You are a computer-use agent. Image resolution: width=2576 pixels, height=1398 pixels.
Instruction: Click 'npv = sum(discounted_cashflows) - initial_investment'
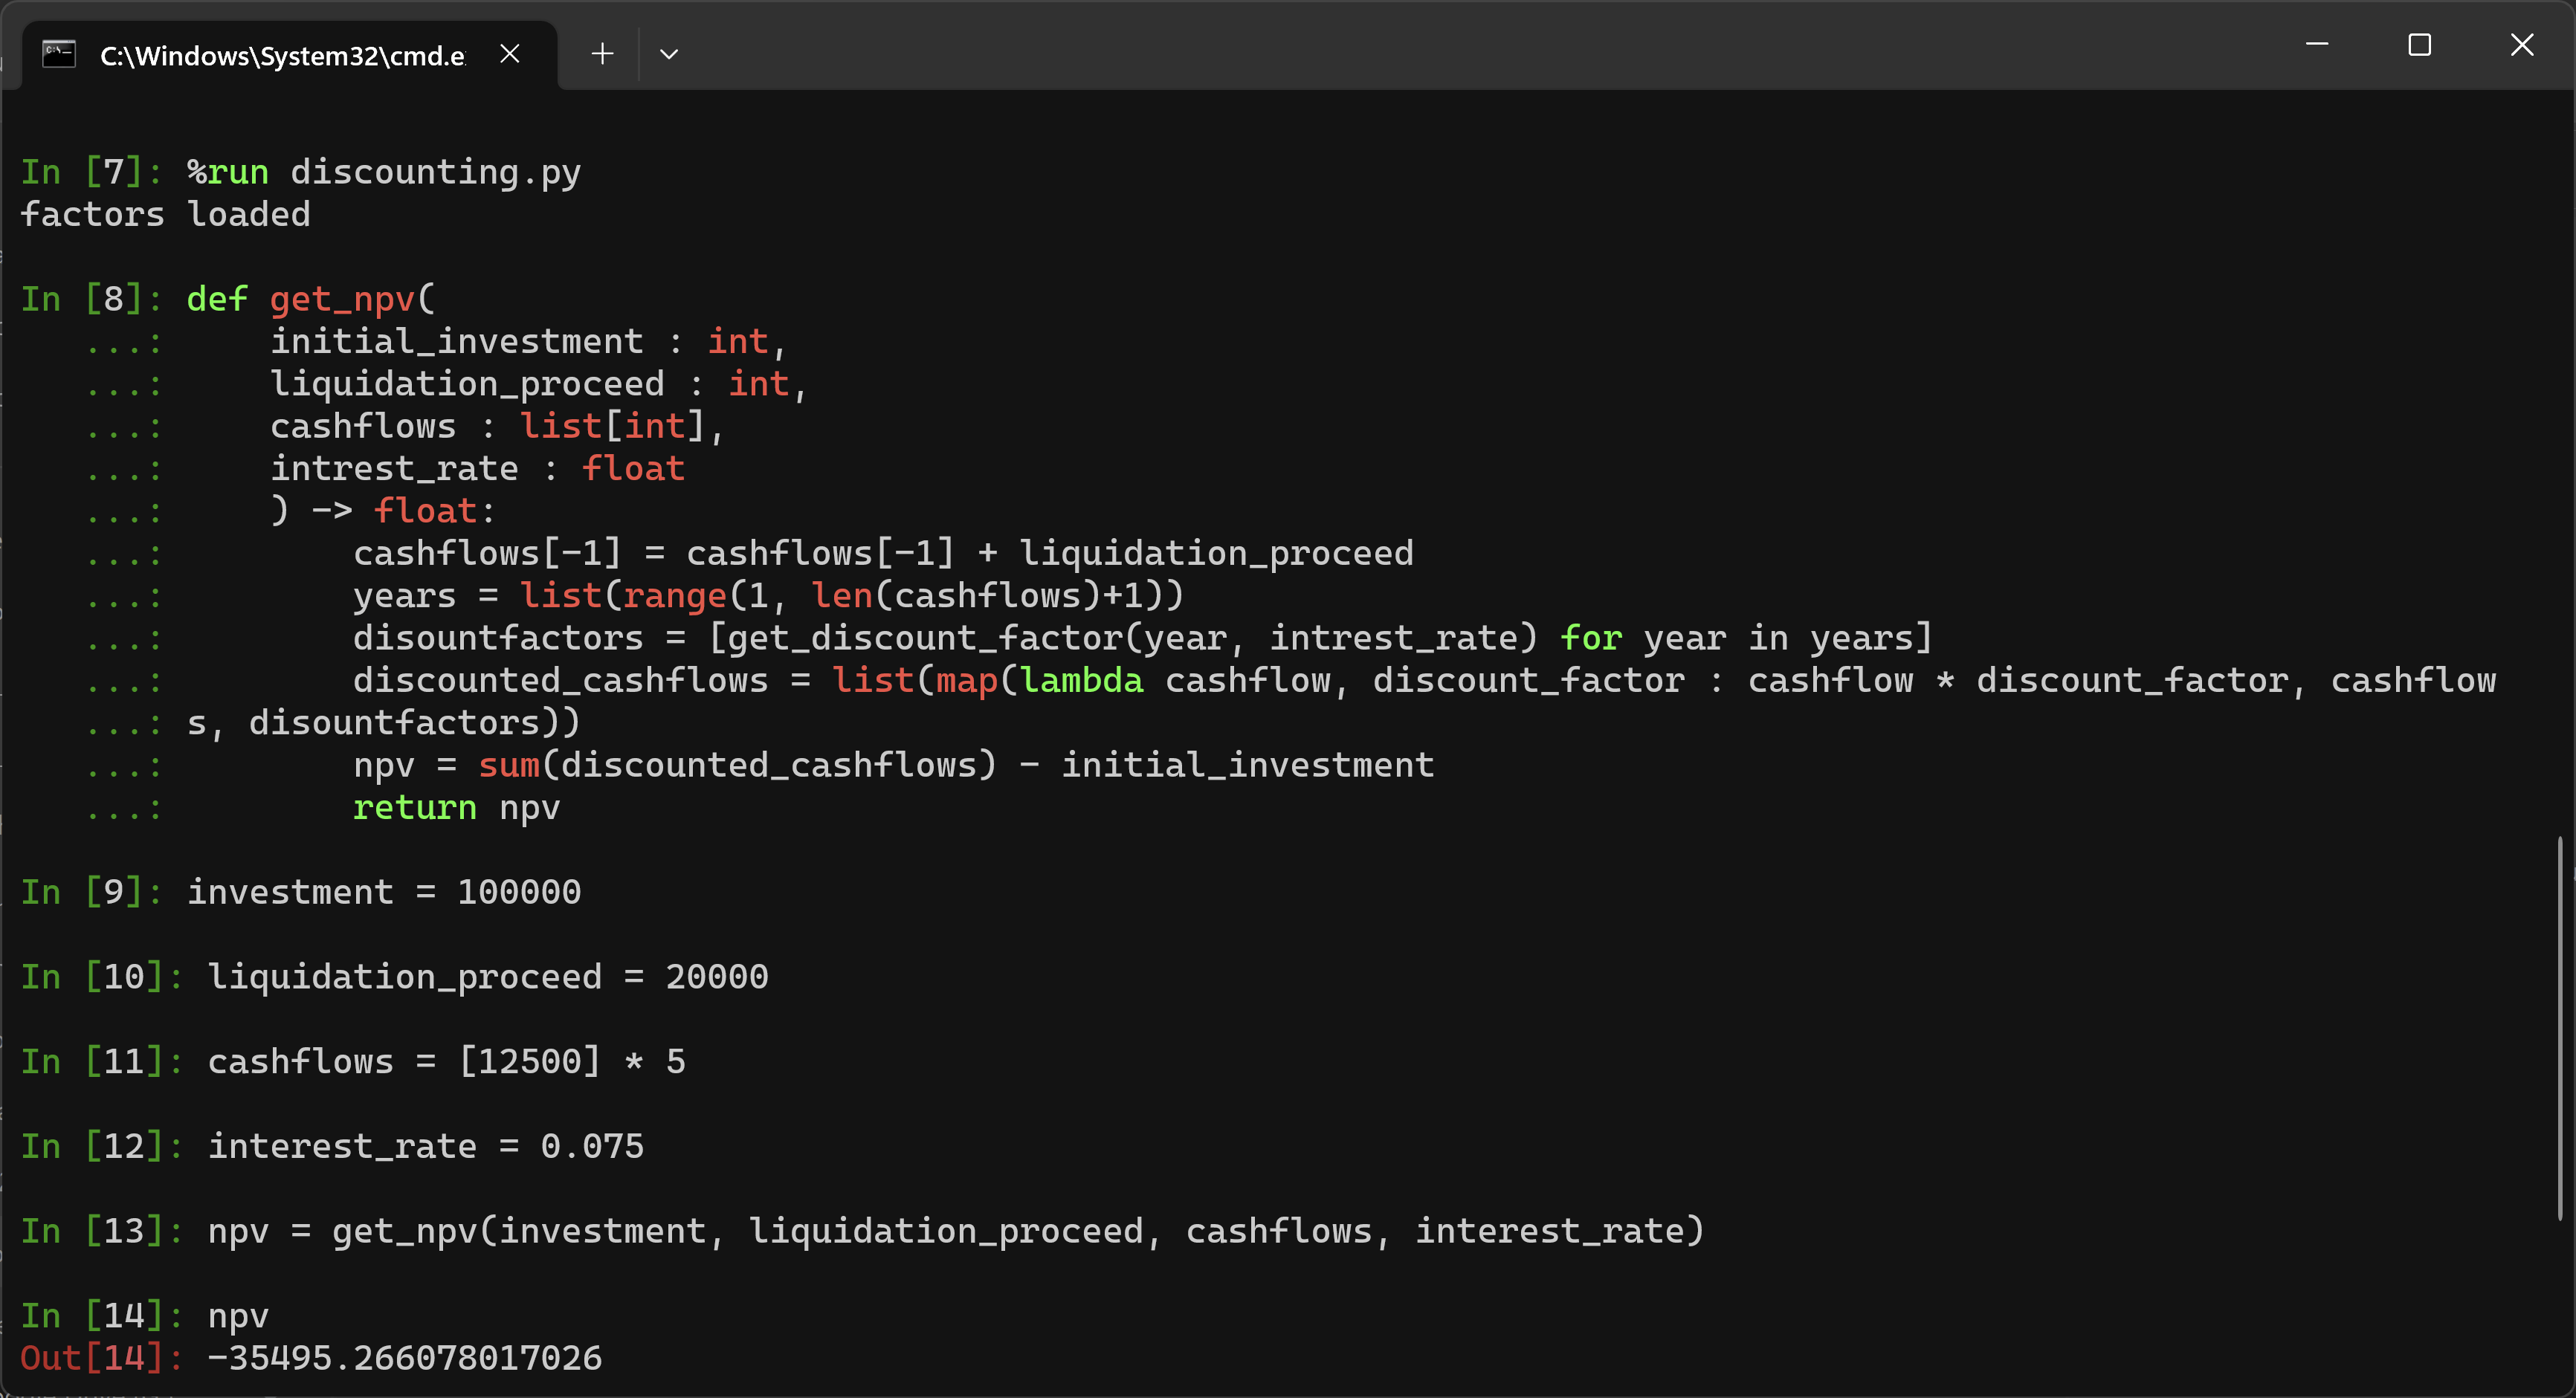point(894,765)
